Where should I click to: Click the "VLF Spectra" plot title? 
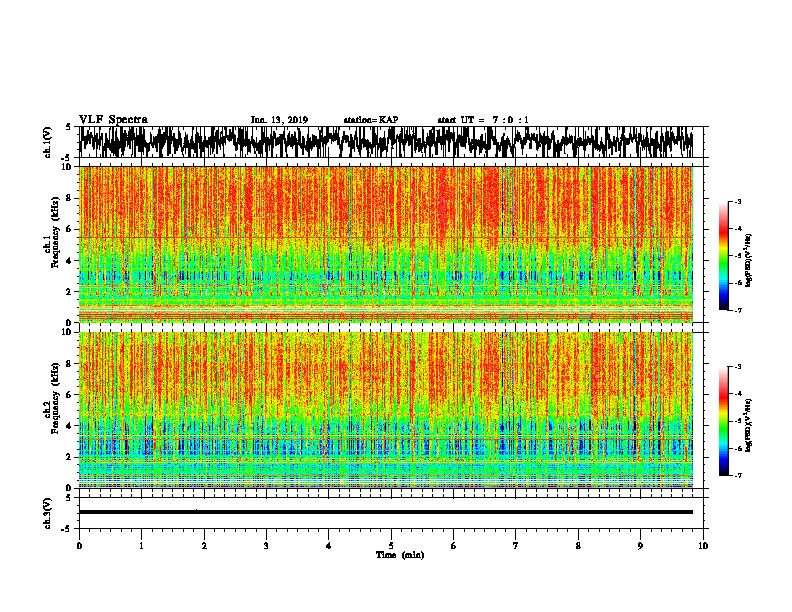pyautogui.click(x=113, y=120)
